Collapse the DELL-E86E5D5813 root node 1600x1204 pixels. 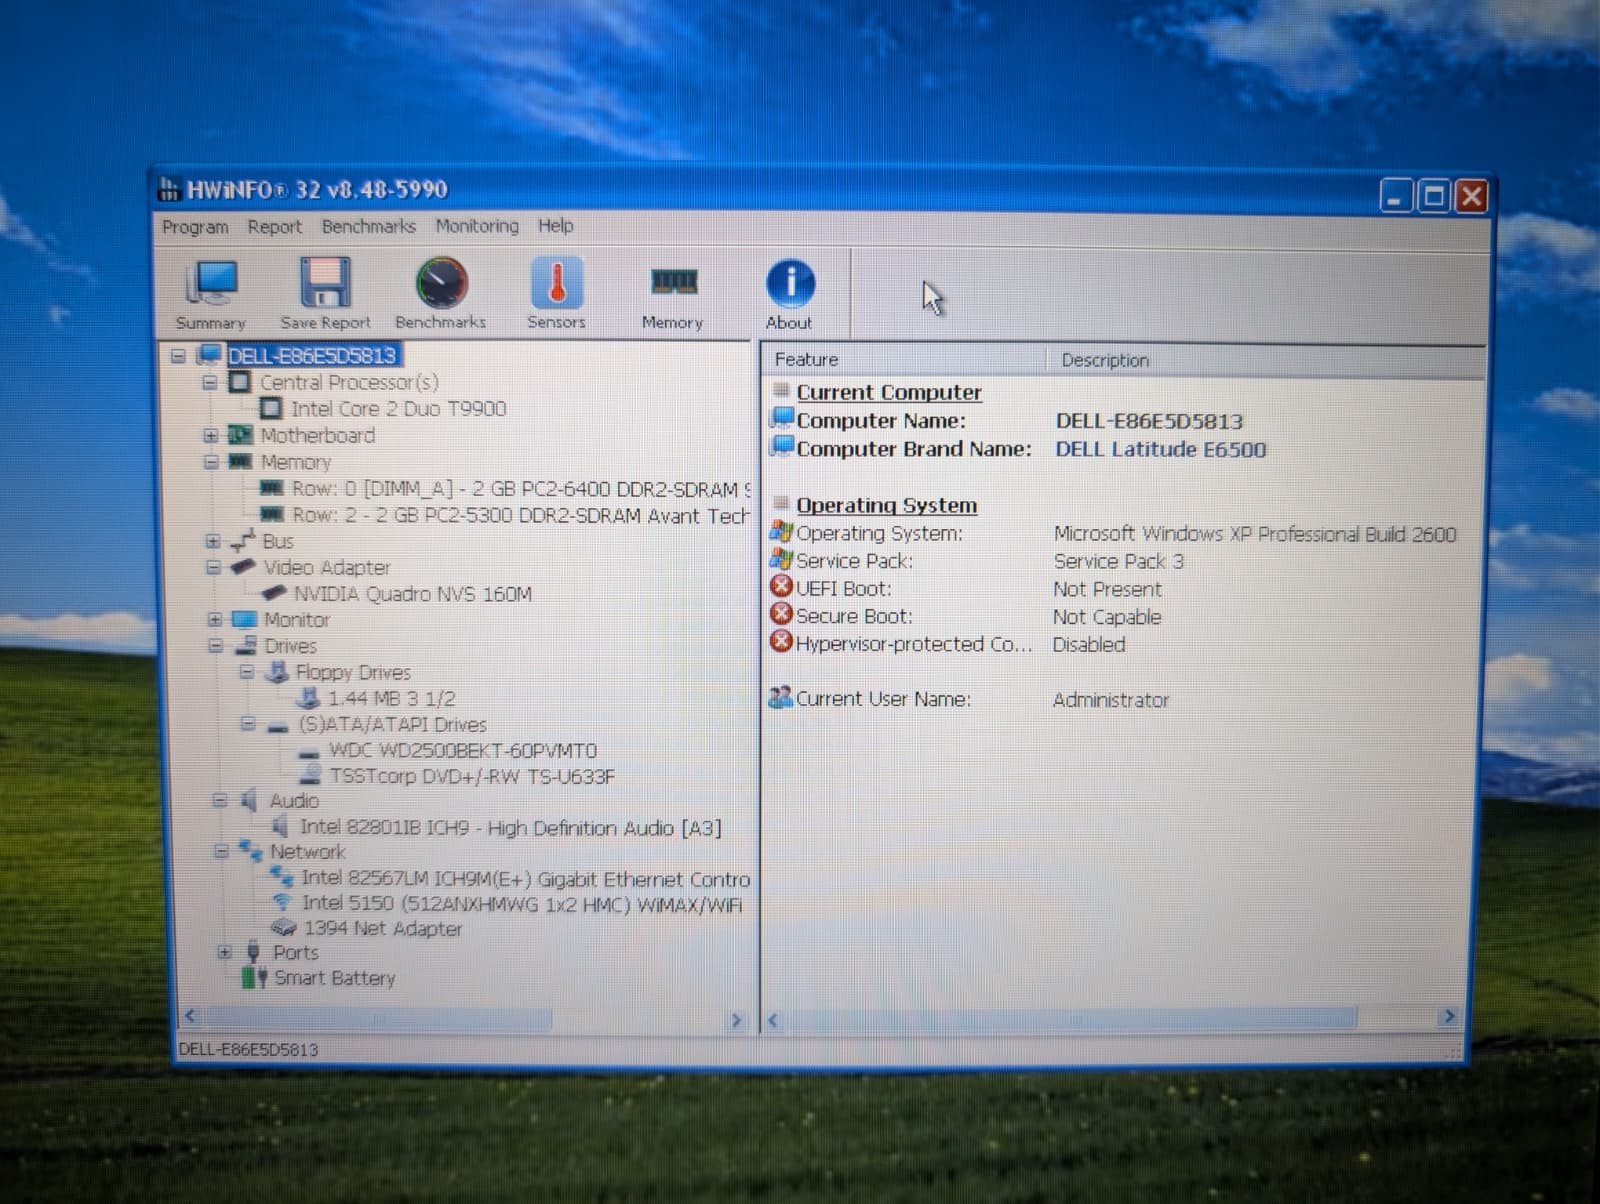pos(178,355)
